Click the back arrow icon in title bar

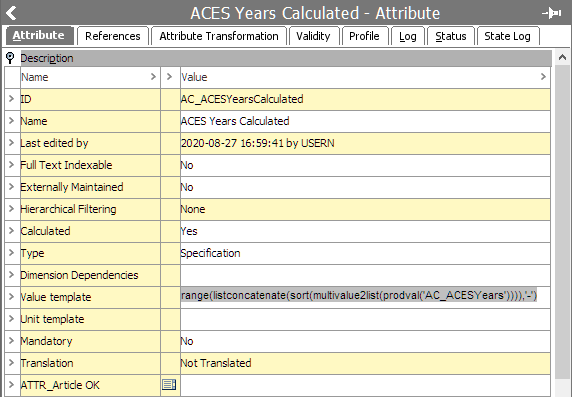[x=11, y=13]
